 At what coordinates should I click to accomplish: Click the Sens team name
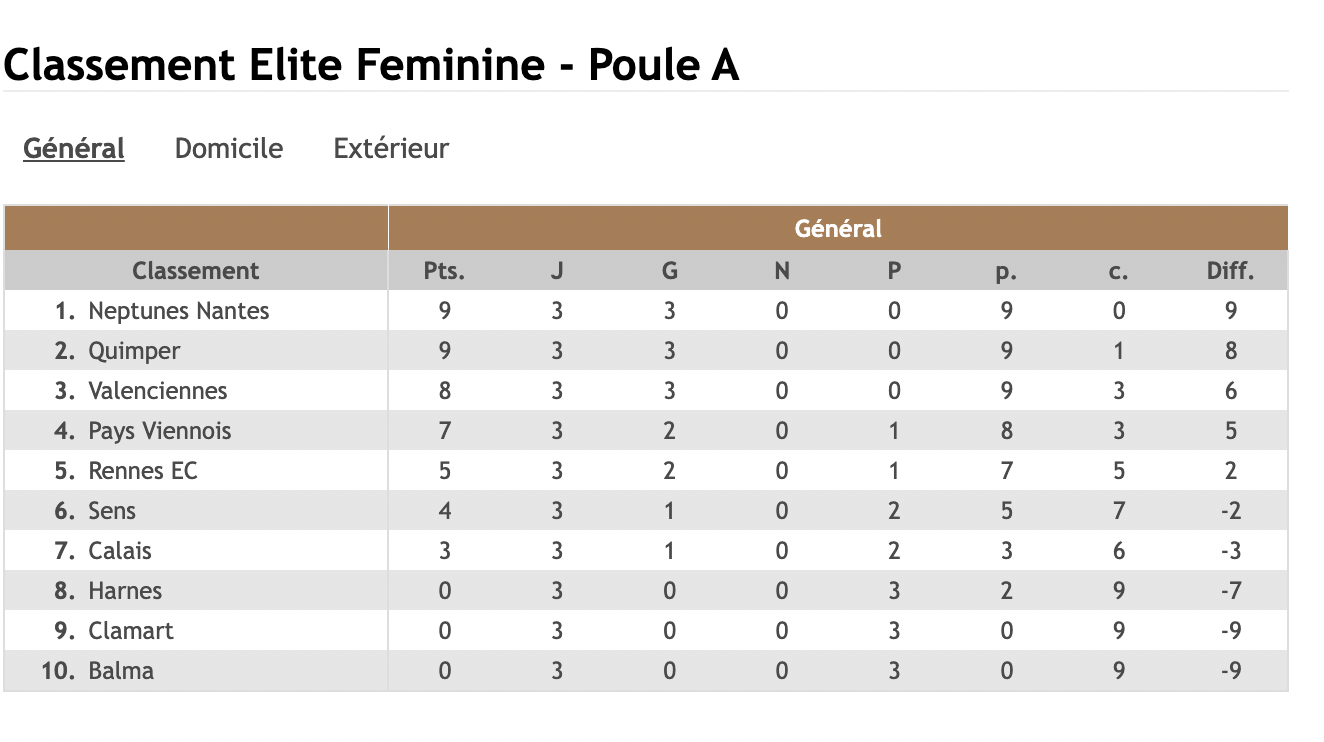112,511
